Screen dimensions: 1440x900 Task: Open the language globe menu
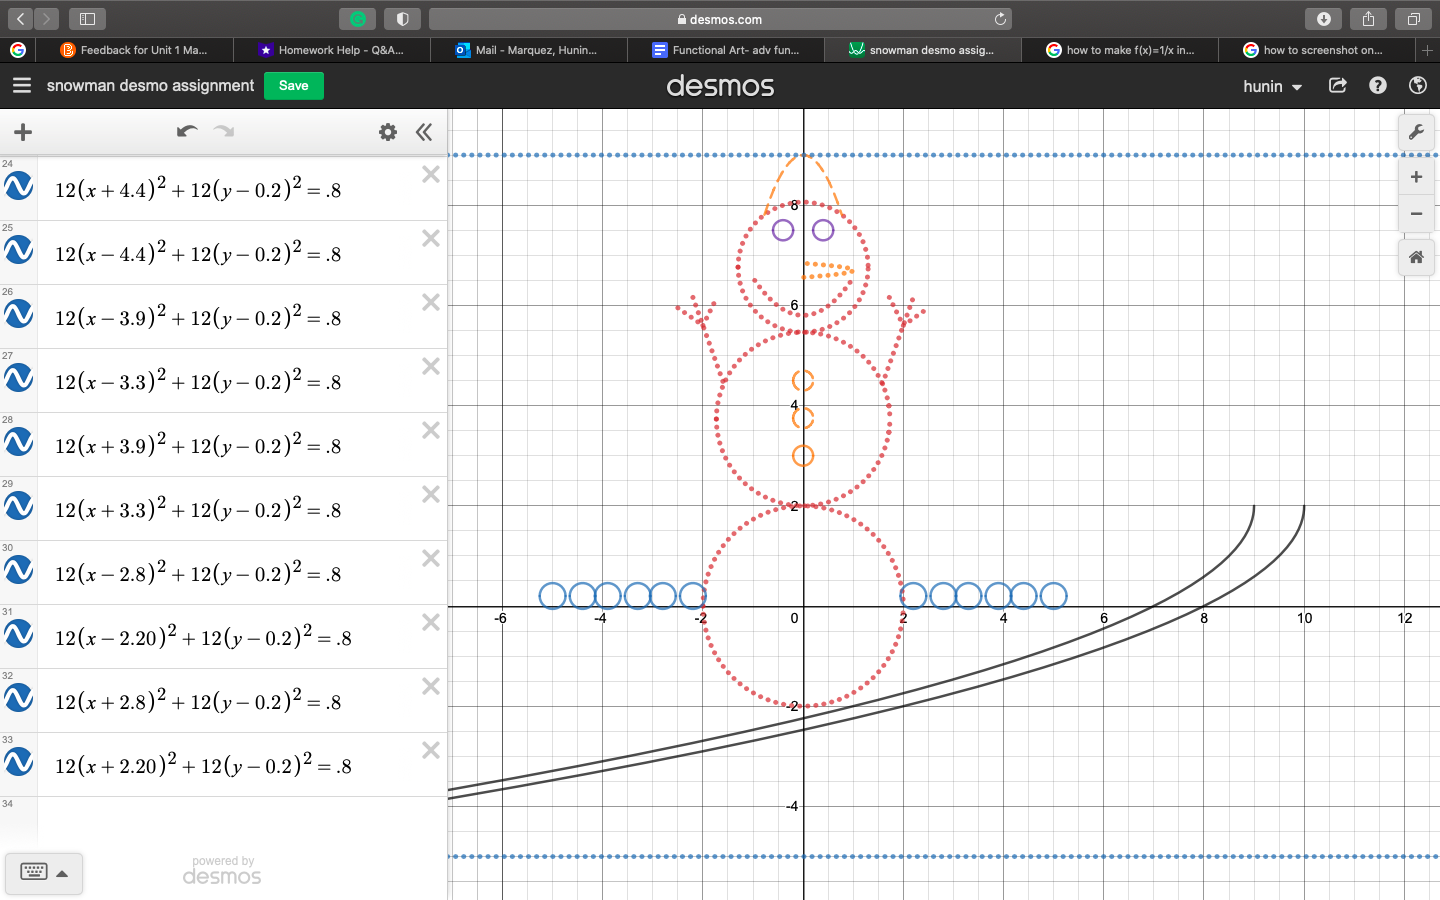coord(1417,86)
